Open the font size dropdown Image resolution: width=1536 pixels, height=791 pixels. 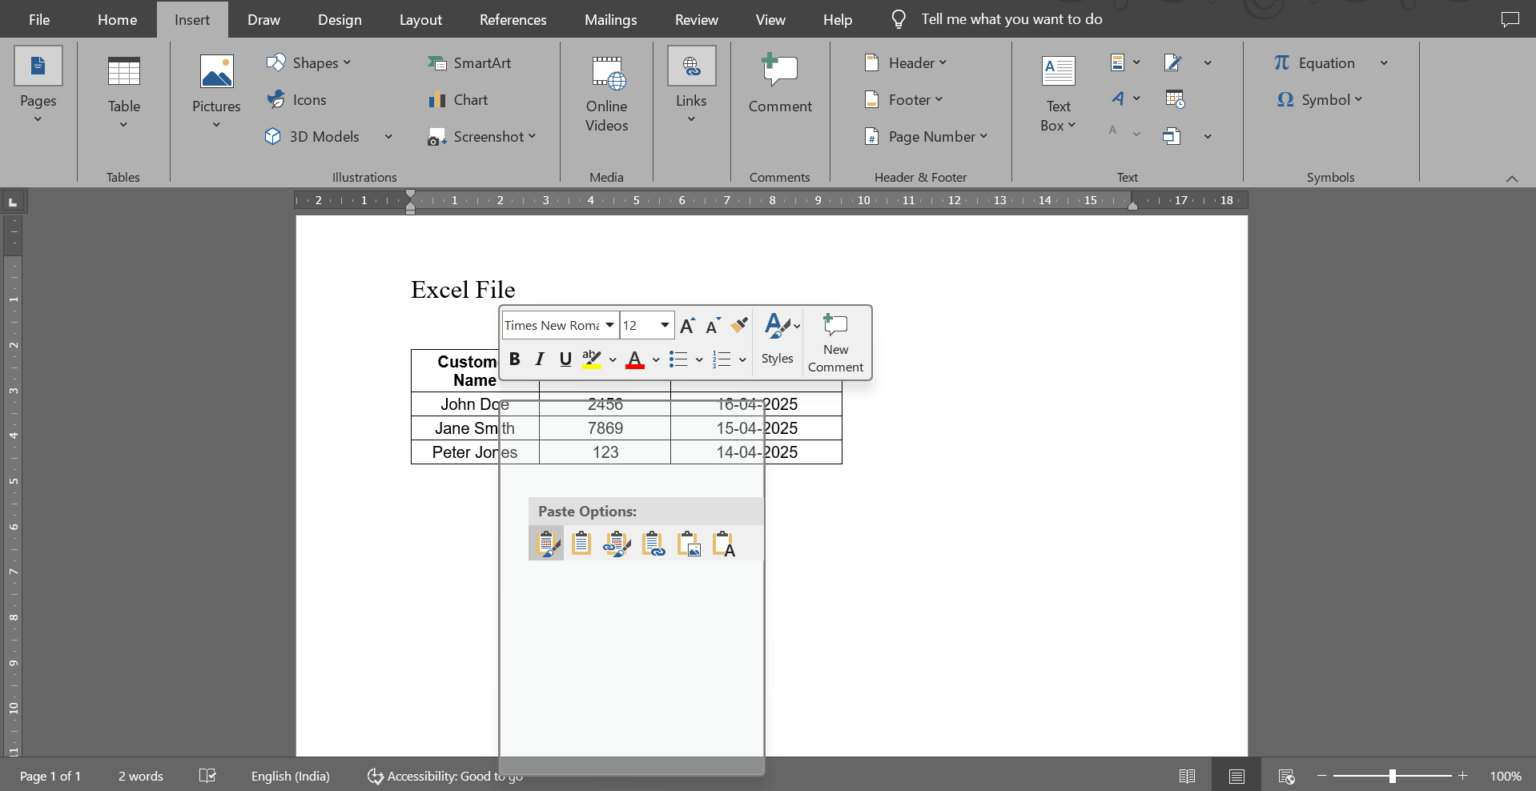(x=664, y=325)
